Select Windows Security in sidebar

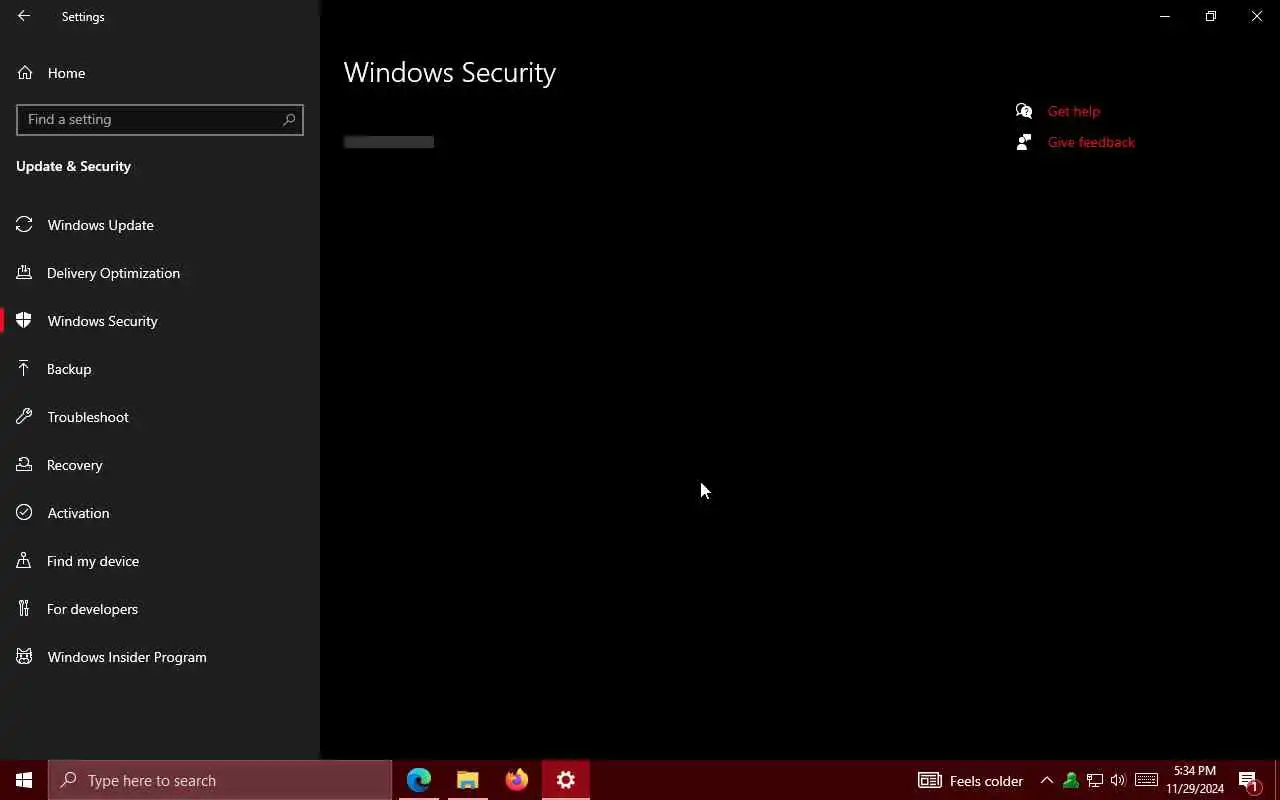(160, 321)
